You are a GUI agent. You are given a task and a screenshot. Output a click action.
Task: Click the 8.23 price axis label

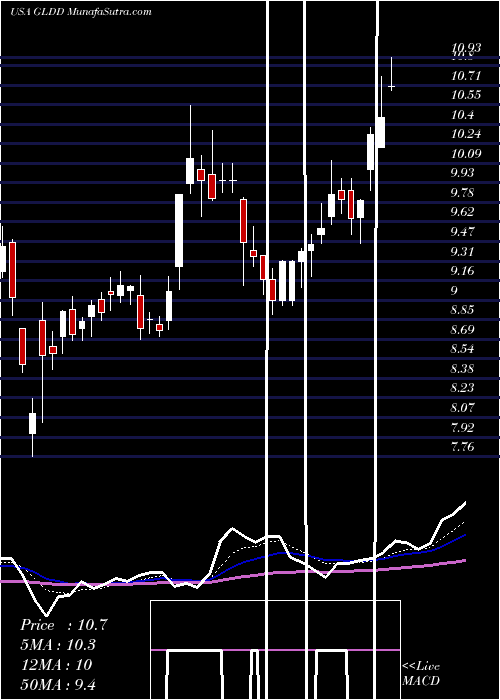click(x=462, y=388)
